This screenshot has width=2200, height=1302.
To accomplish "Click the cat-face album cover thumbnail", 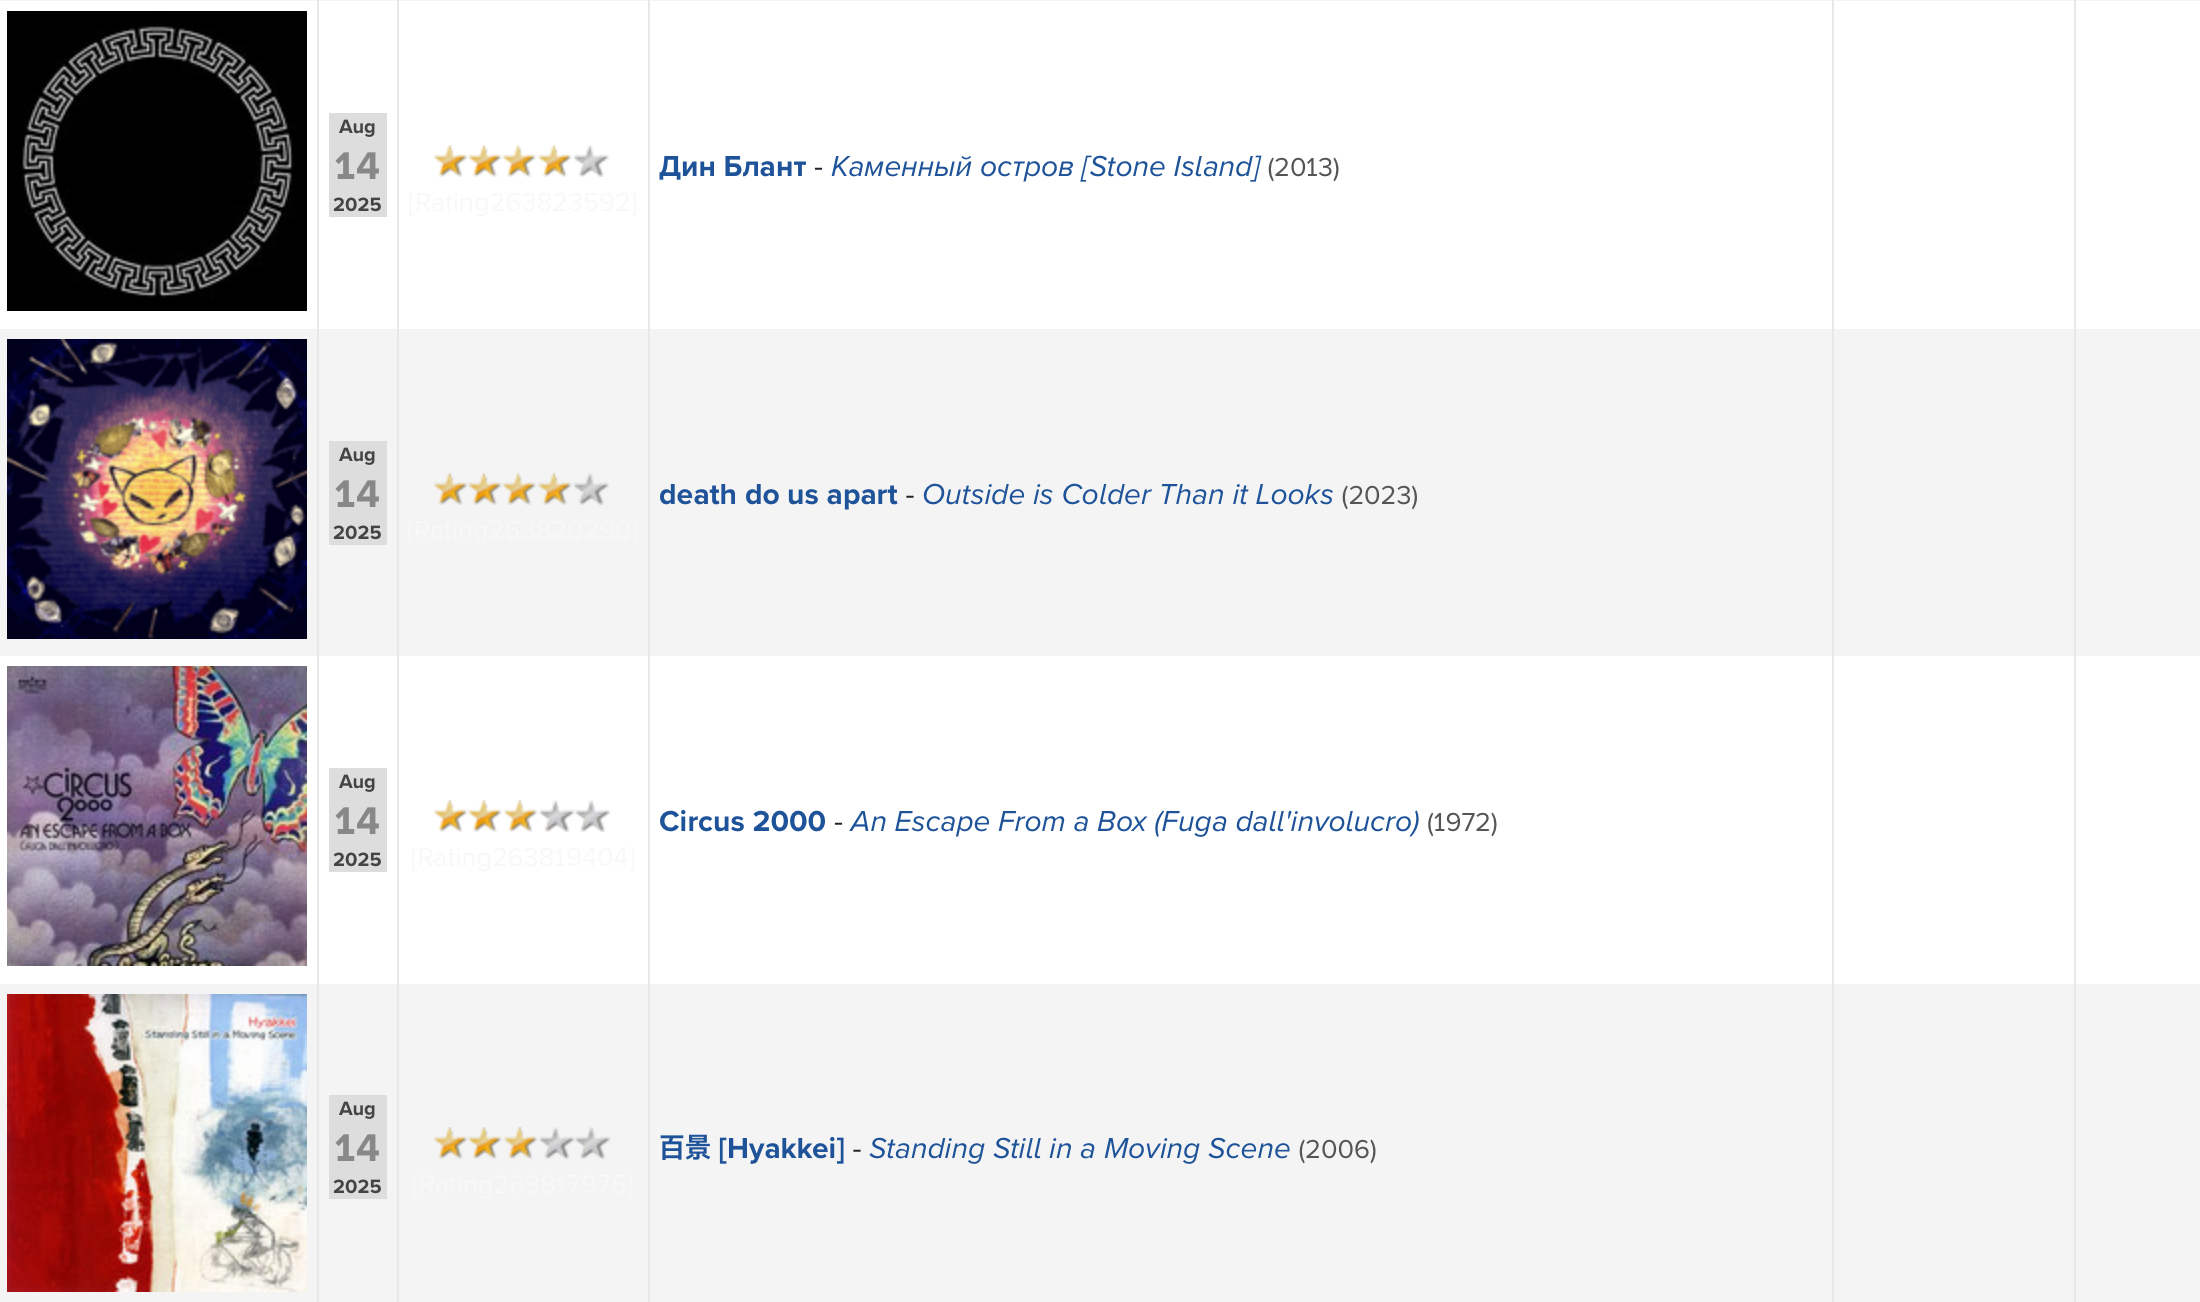I will pyautogui.click(x=157, y=489).
